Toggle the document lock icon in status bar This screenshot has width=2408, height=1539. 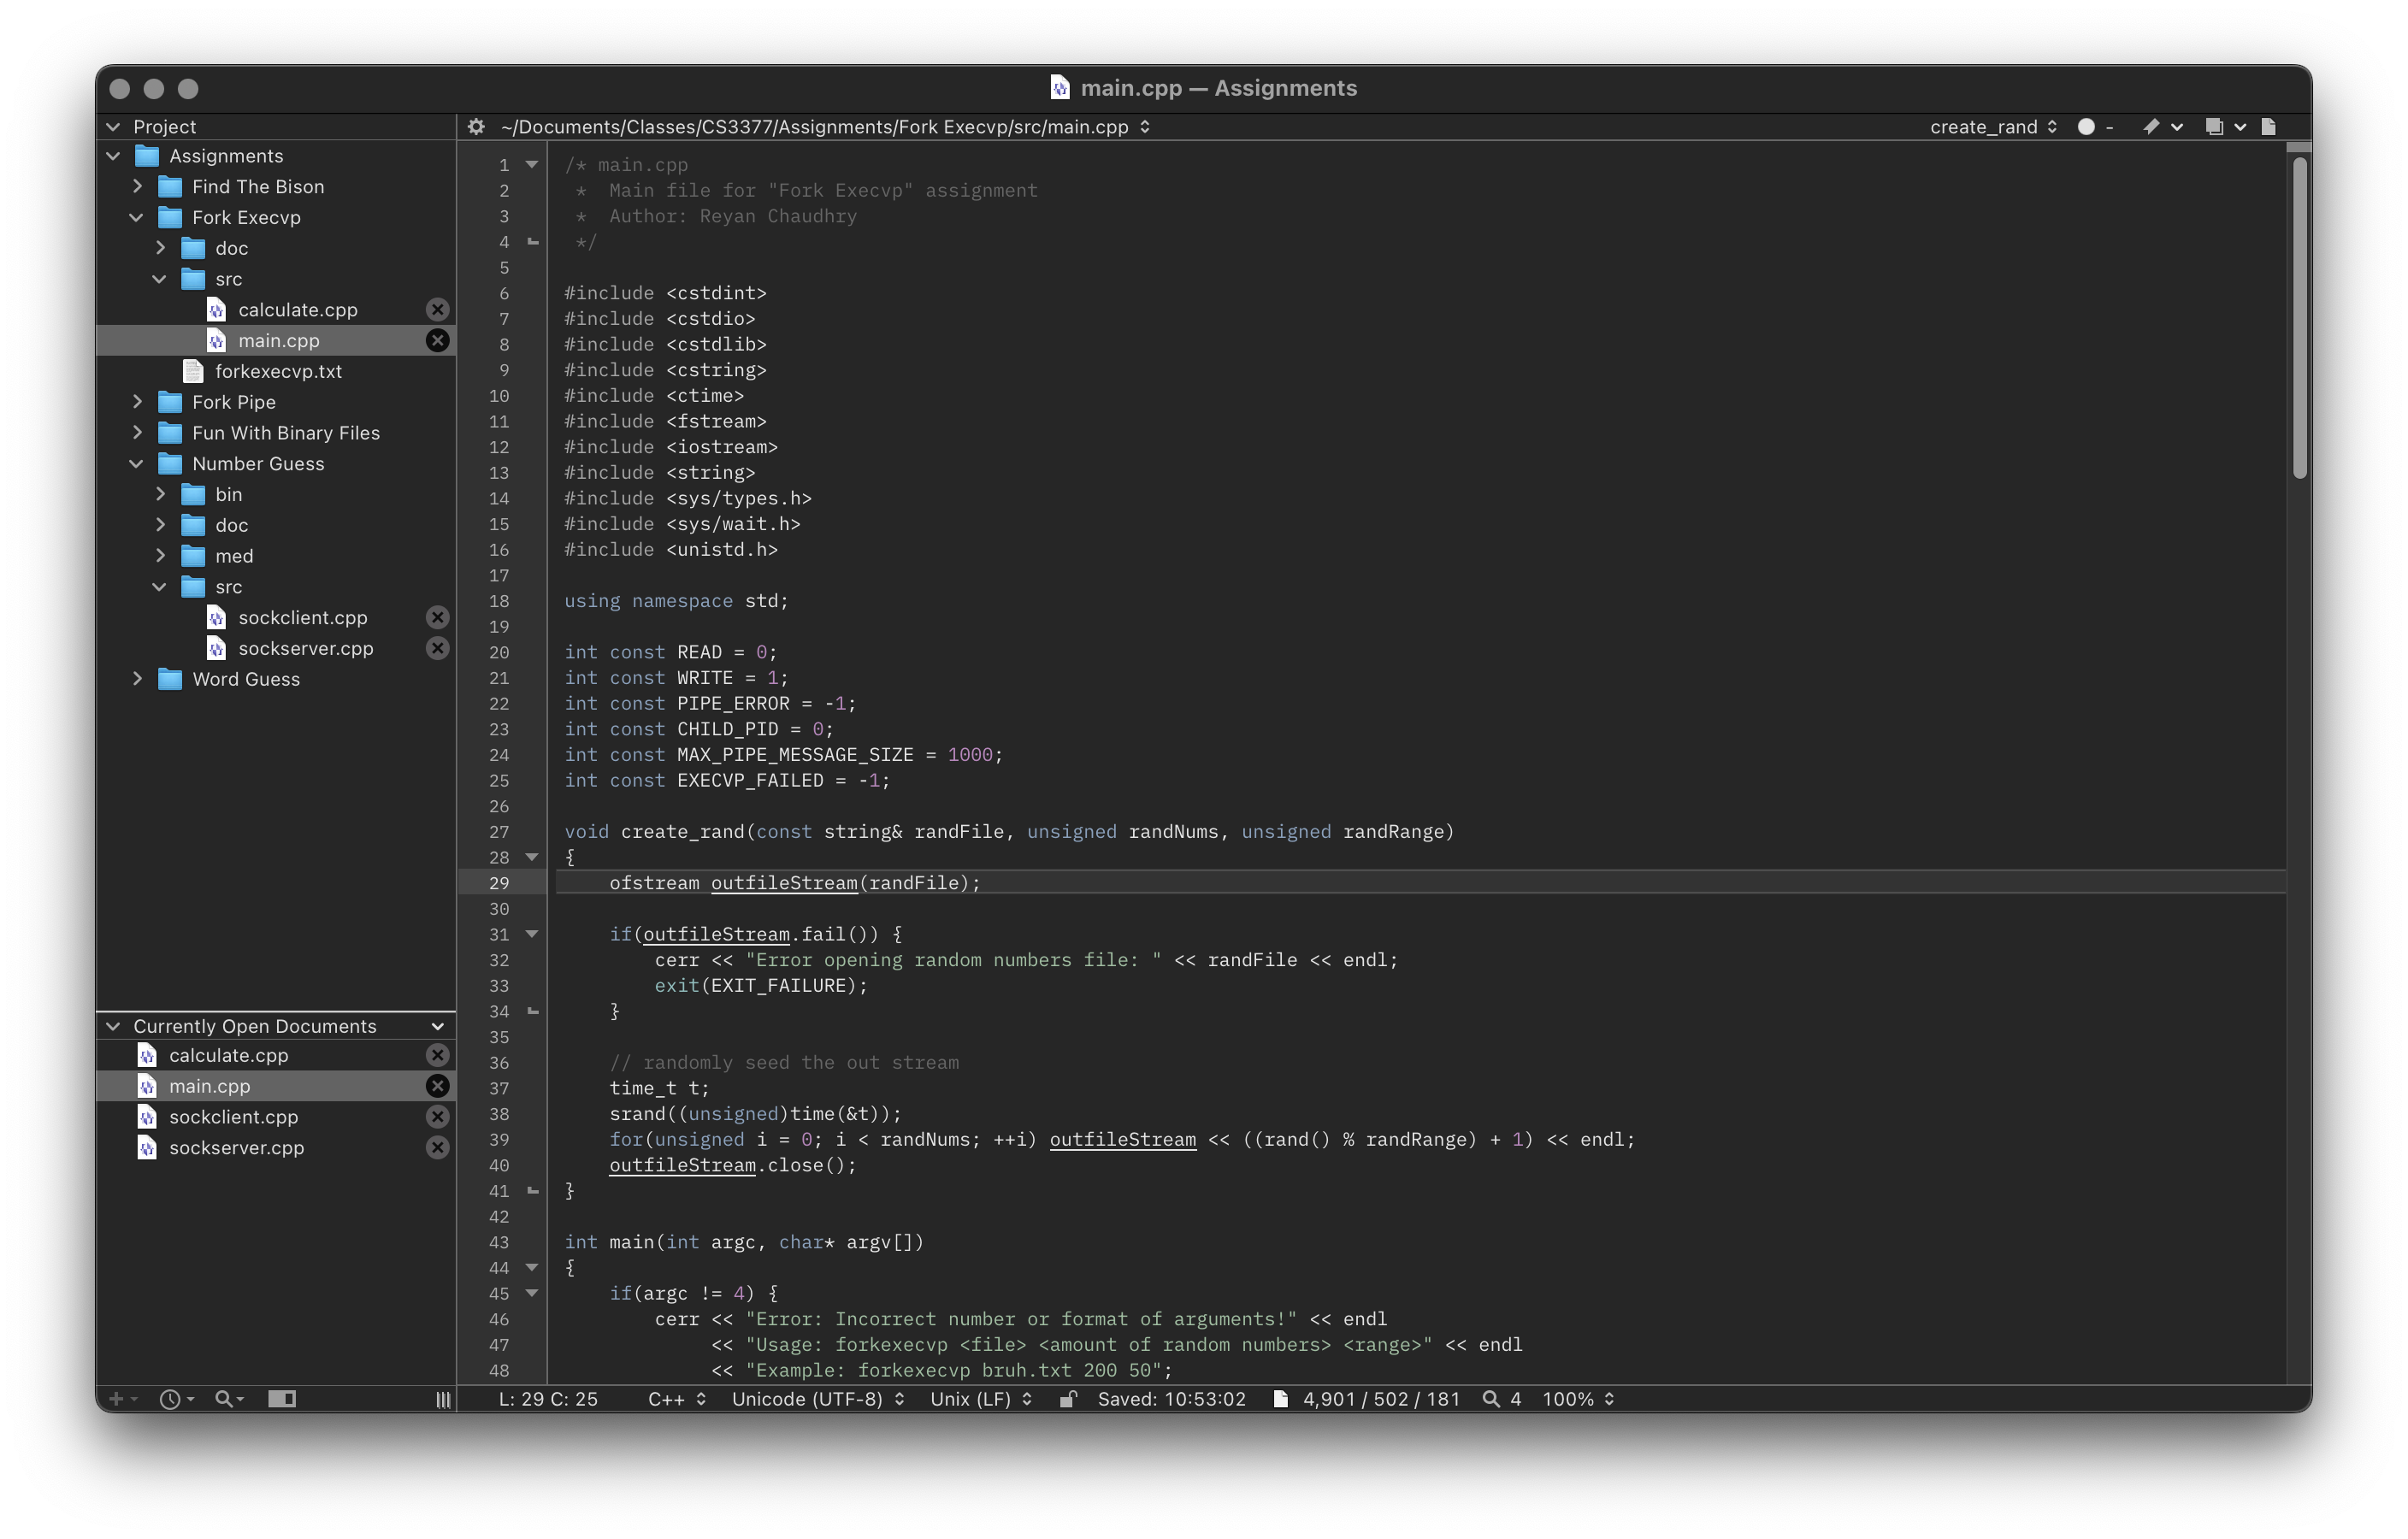(x=1067, y=1399)
